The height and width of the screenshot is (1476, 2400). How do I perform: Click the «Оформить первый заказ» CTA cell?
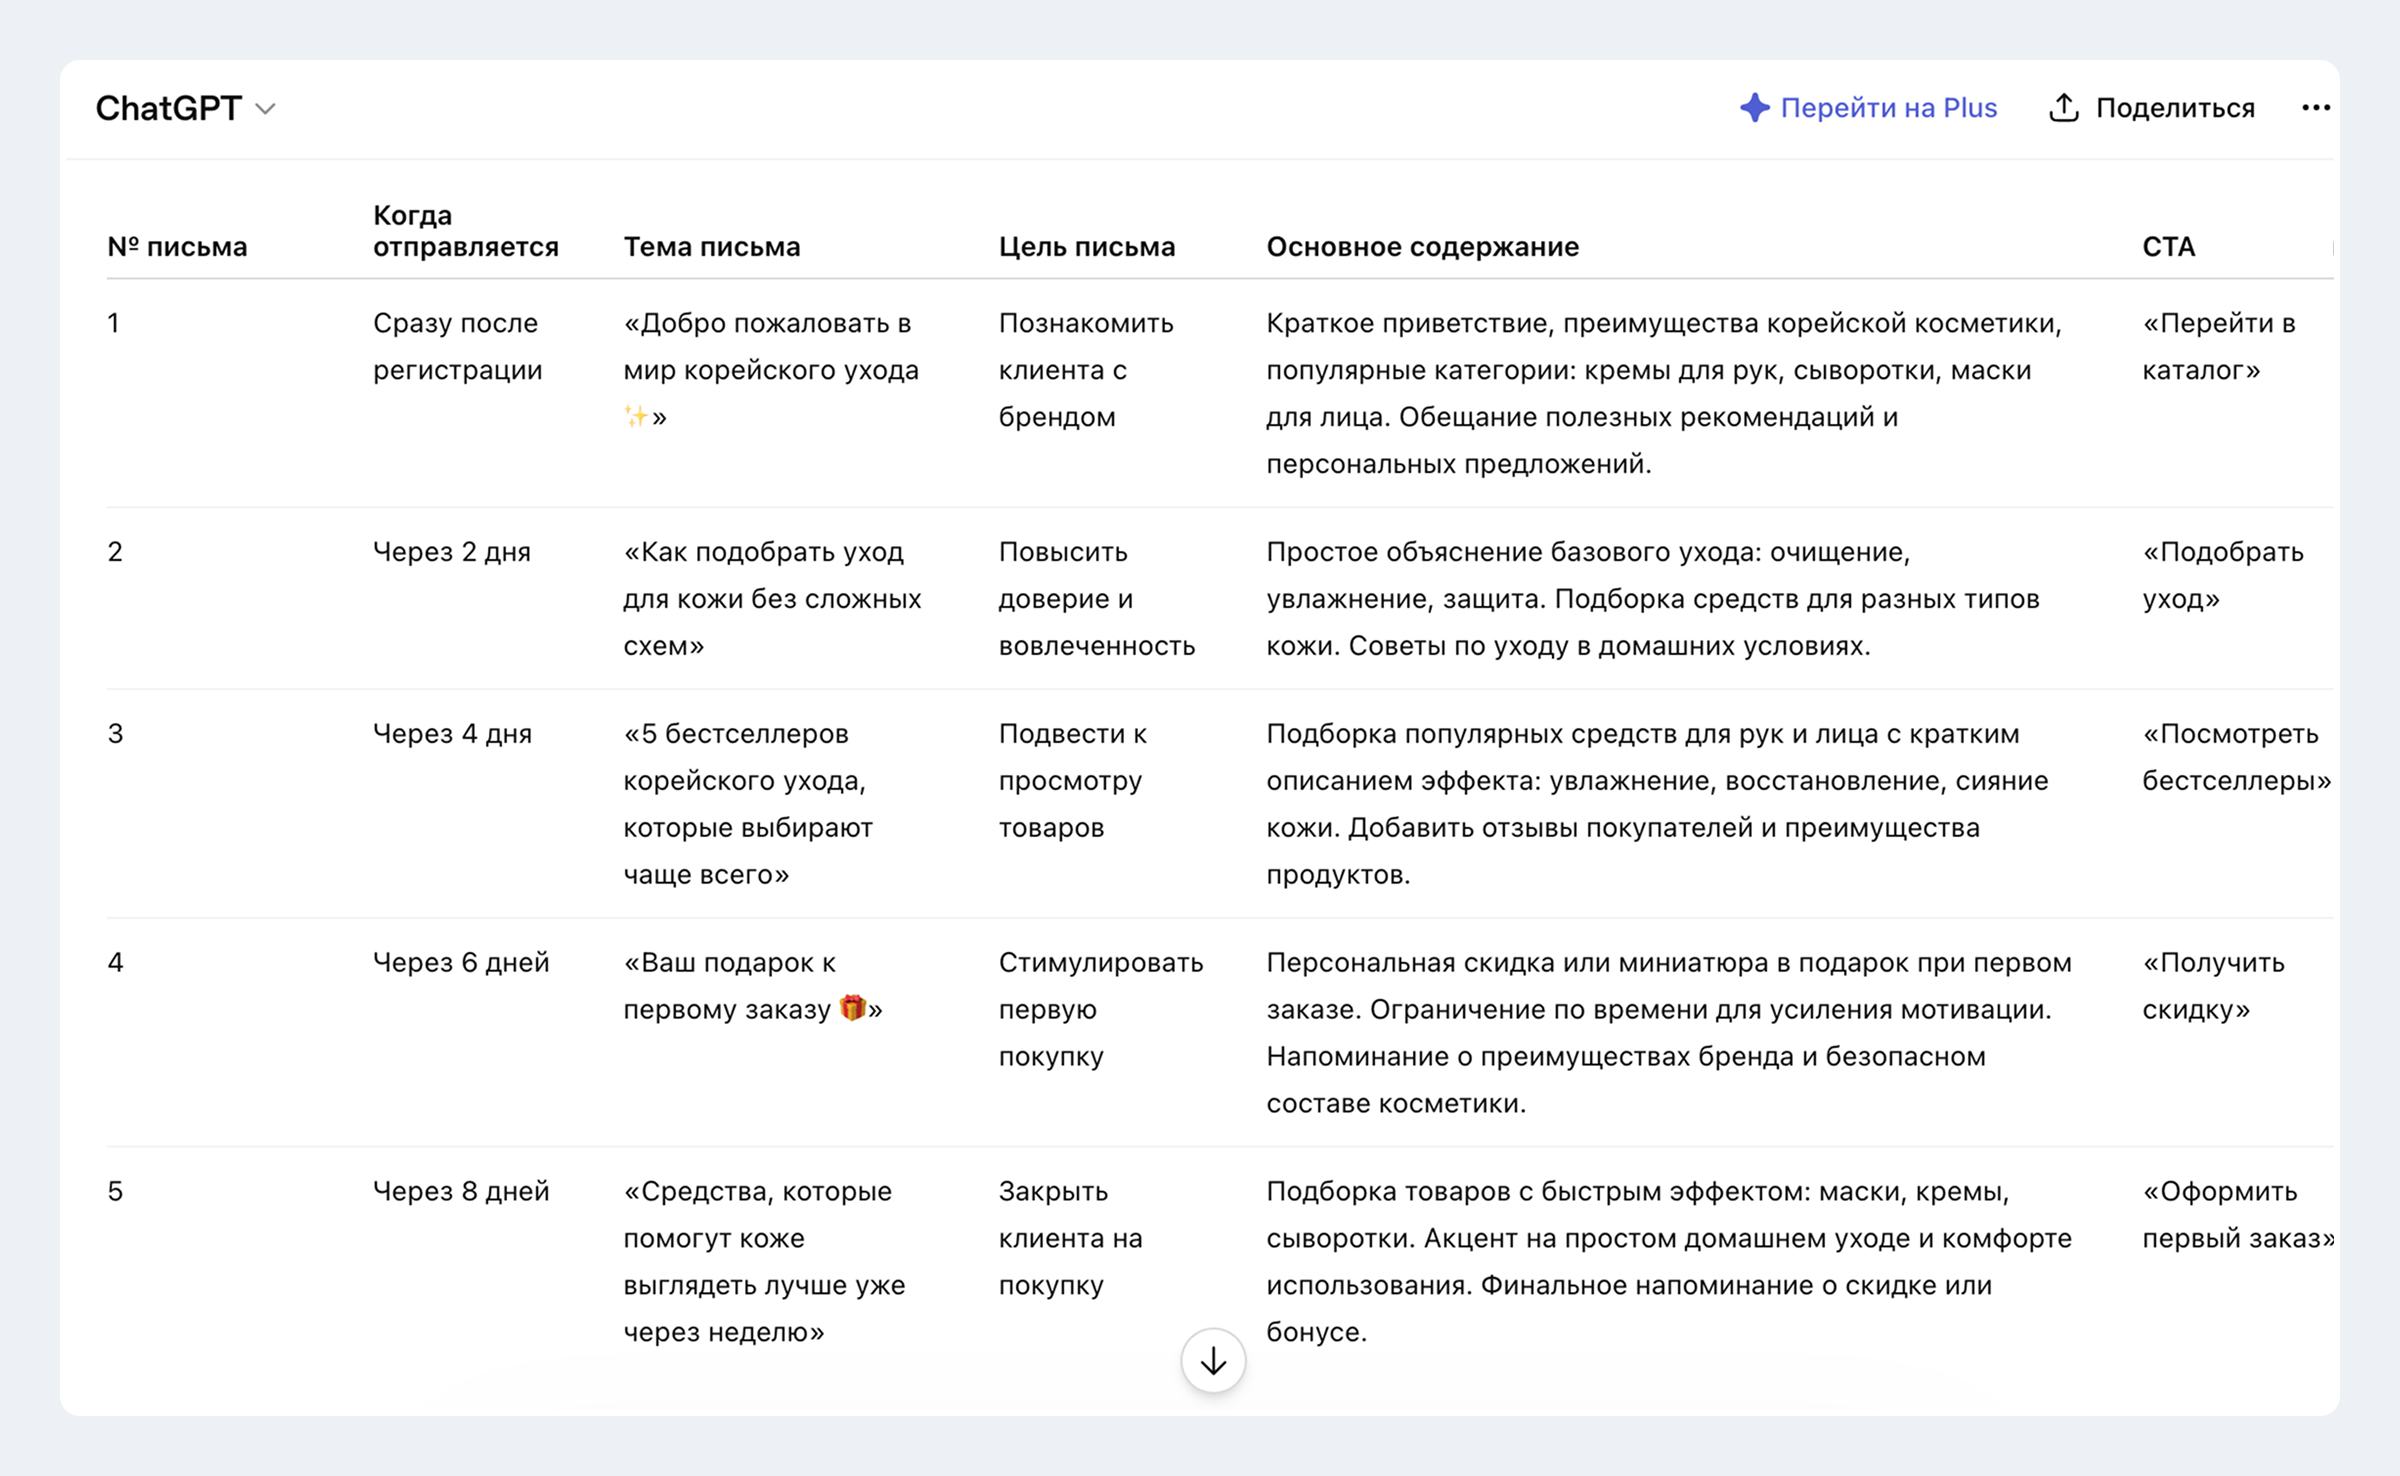[x=2238, y=1214]
